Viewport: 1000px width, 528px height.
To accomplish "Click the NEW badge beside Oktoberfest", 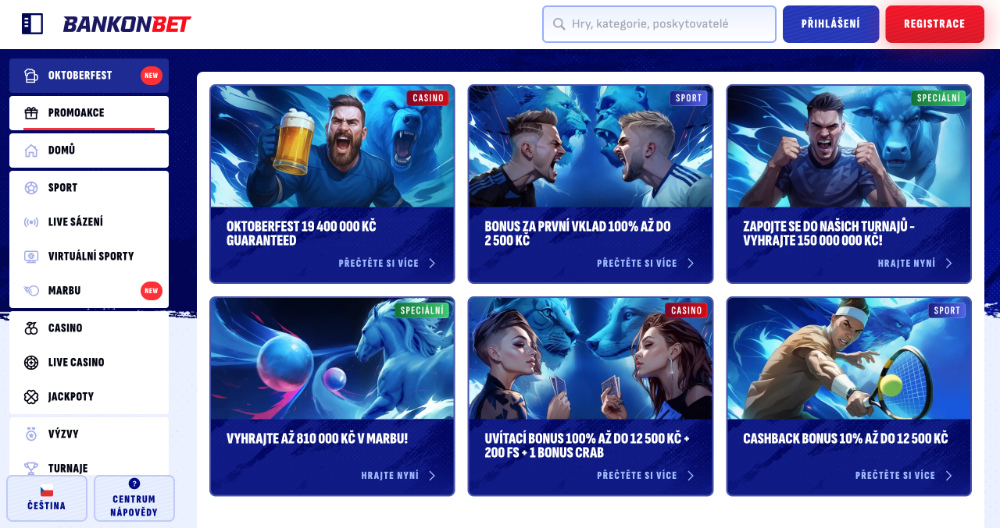I will 151,75.
